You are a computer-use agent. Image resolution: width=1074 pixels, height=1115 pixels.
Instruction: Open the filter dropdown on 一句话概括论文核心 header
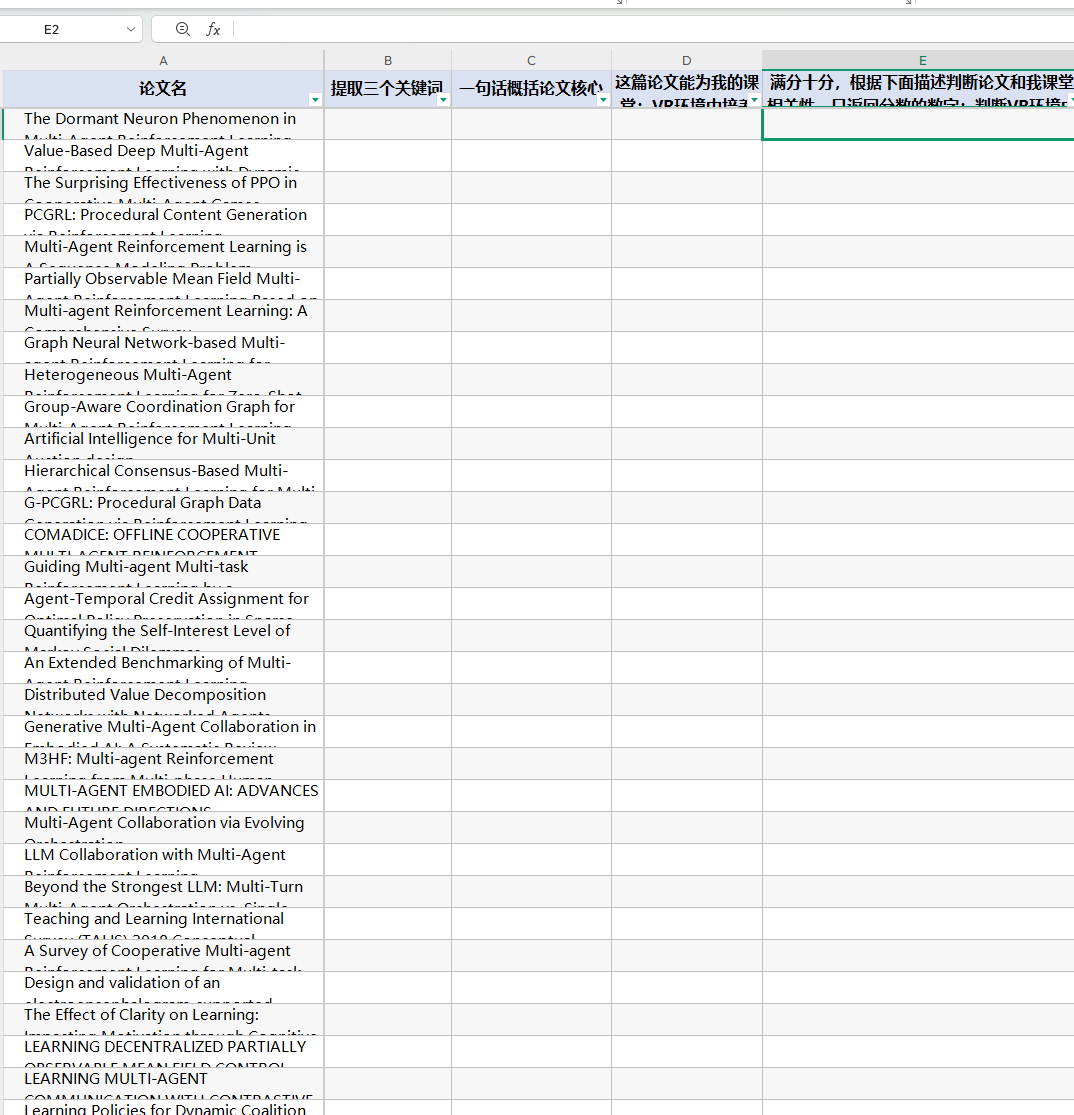pyautogui.click(x=603, y=100)
